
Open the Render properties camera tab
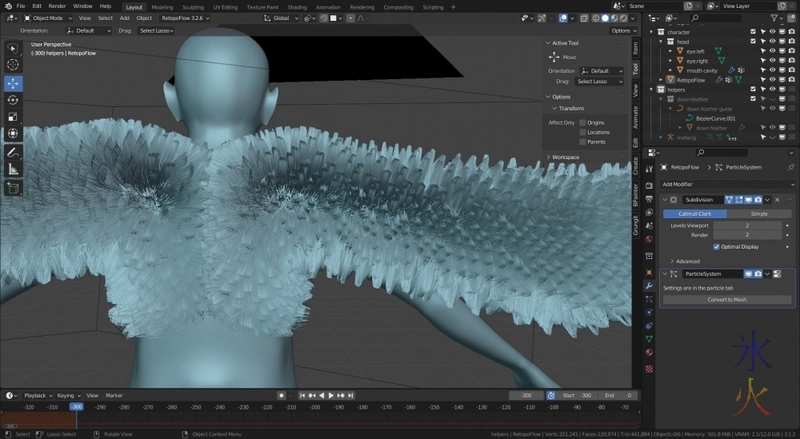[649, 186]
